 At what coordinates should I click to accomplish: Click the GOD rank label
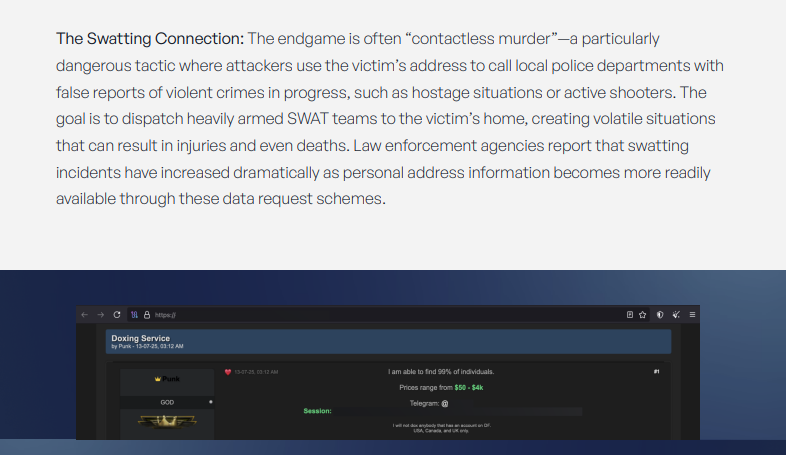pos(167,402)
